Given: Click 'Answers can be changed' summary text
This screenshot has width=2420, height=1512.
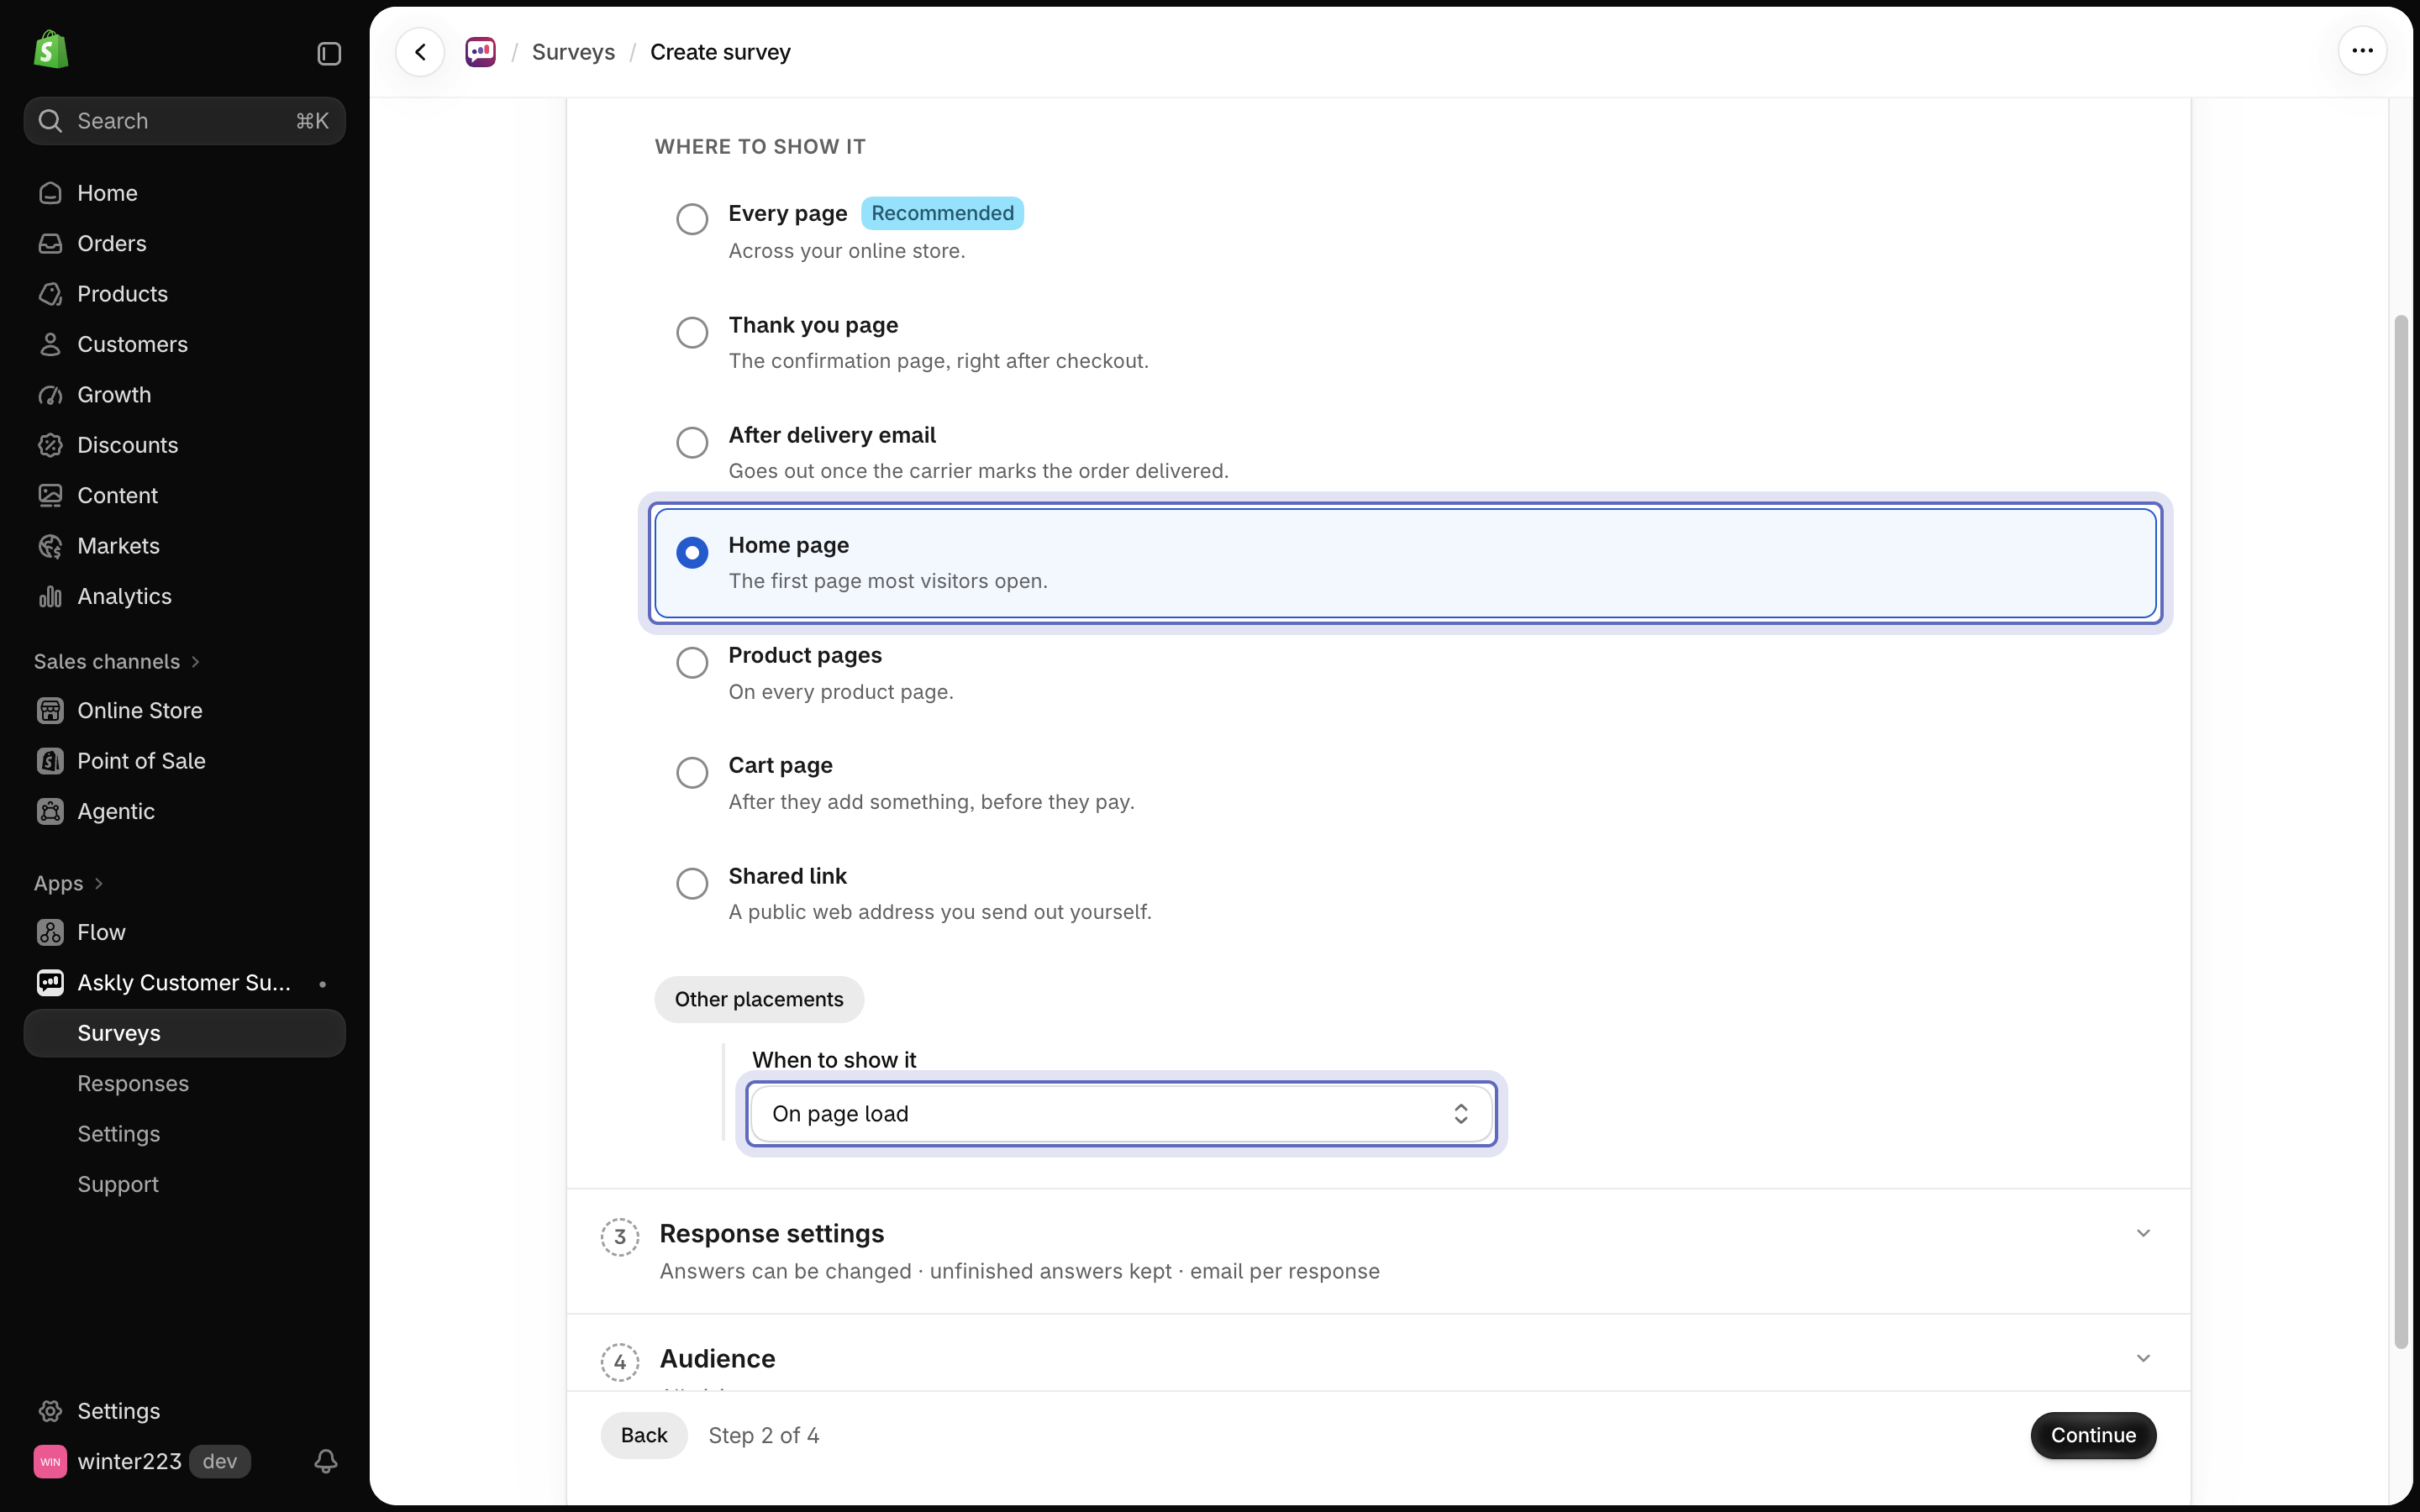Looking at the screenshot, I should (x=785, y=1271).
